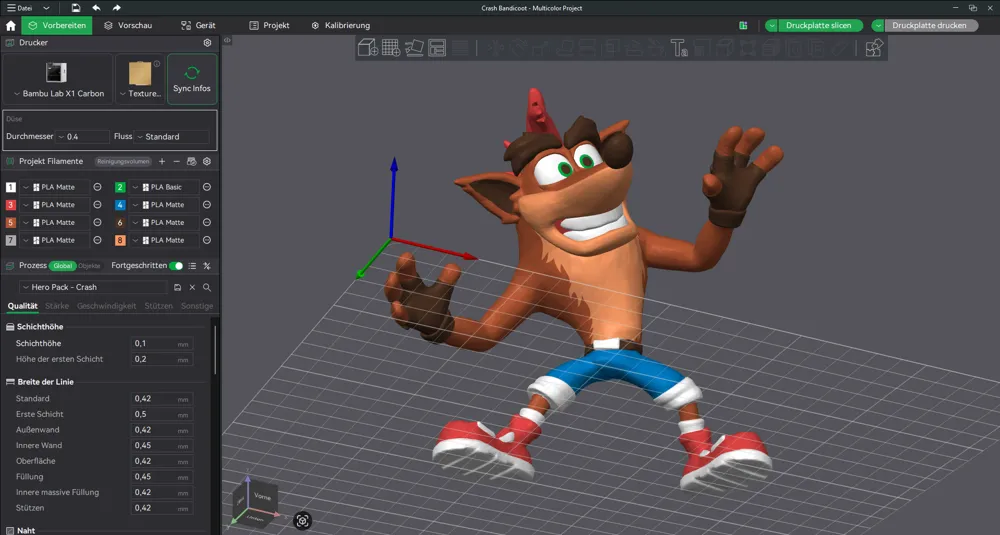1000x535 pixels.
Task: Click the Auto-orient toolbar icon
Action: click(414, 48)
